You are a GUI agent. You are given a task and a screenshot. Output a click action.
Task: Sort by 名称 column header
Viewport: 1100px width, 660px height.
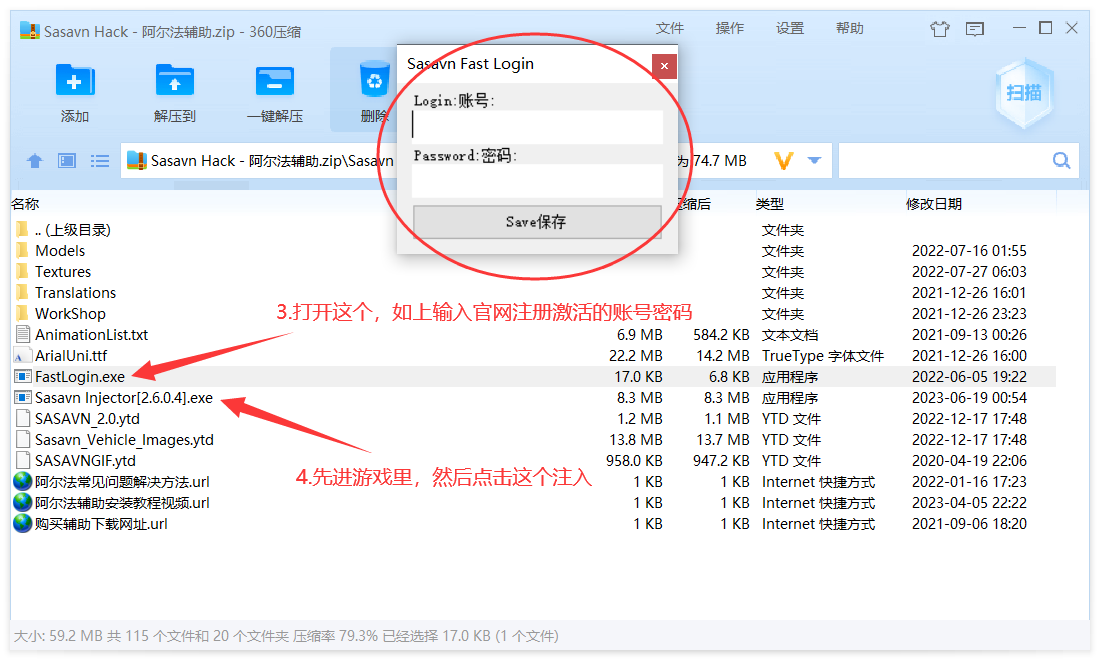25,204
